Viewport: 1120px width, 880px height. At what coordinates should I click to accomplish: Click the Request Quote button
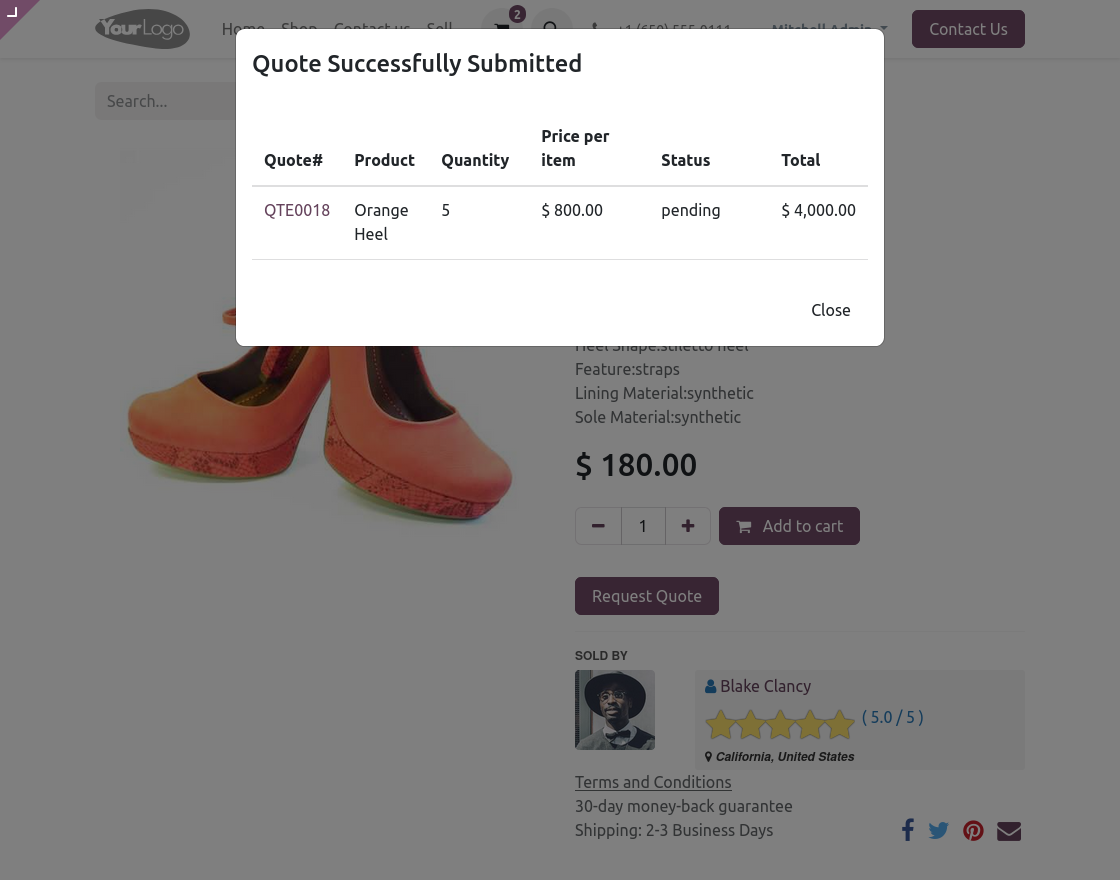pos(646,596)
